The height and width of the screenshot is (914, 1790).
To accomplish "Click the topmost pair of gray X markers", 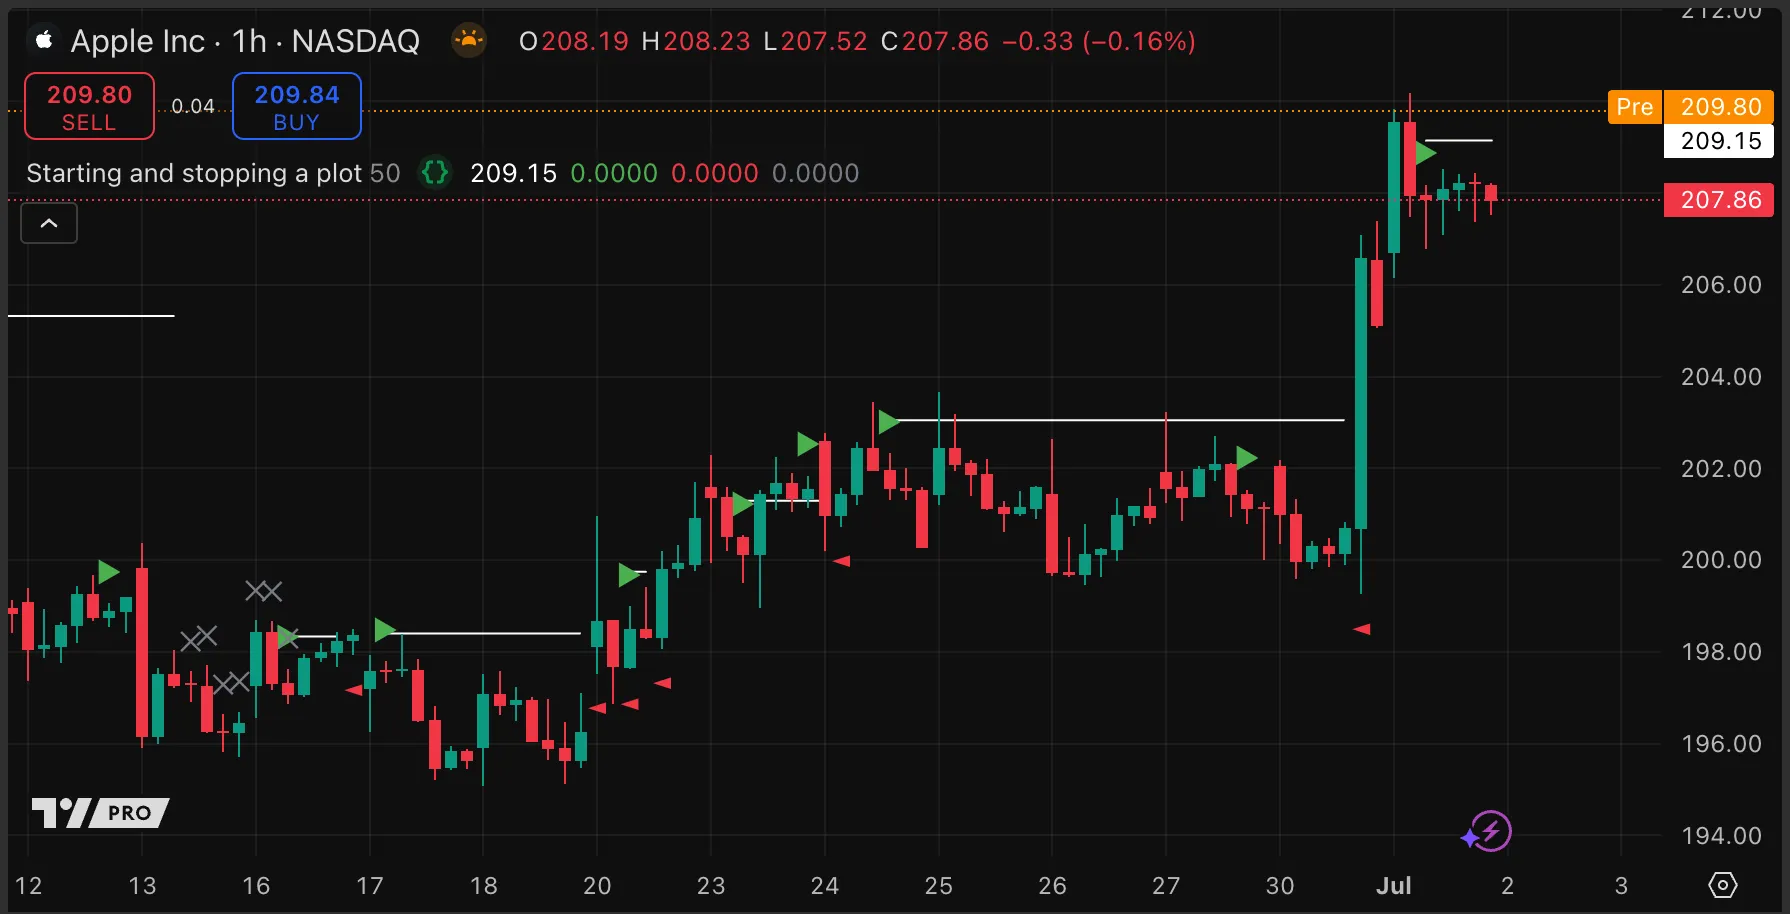I will (264, 591).
